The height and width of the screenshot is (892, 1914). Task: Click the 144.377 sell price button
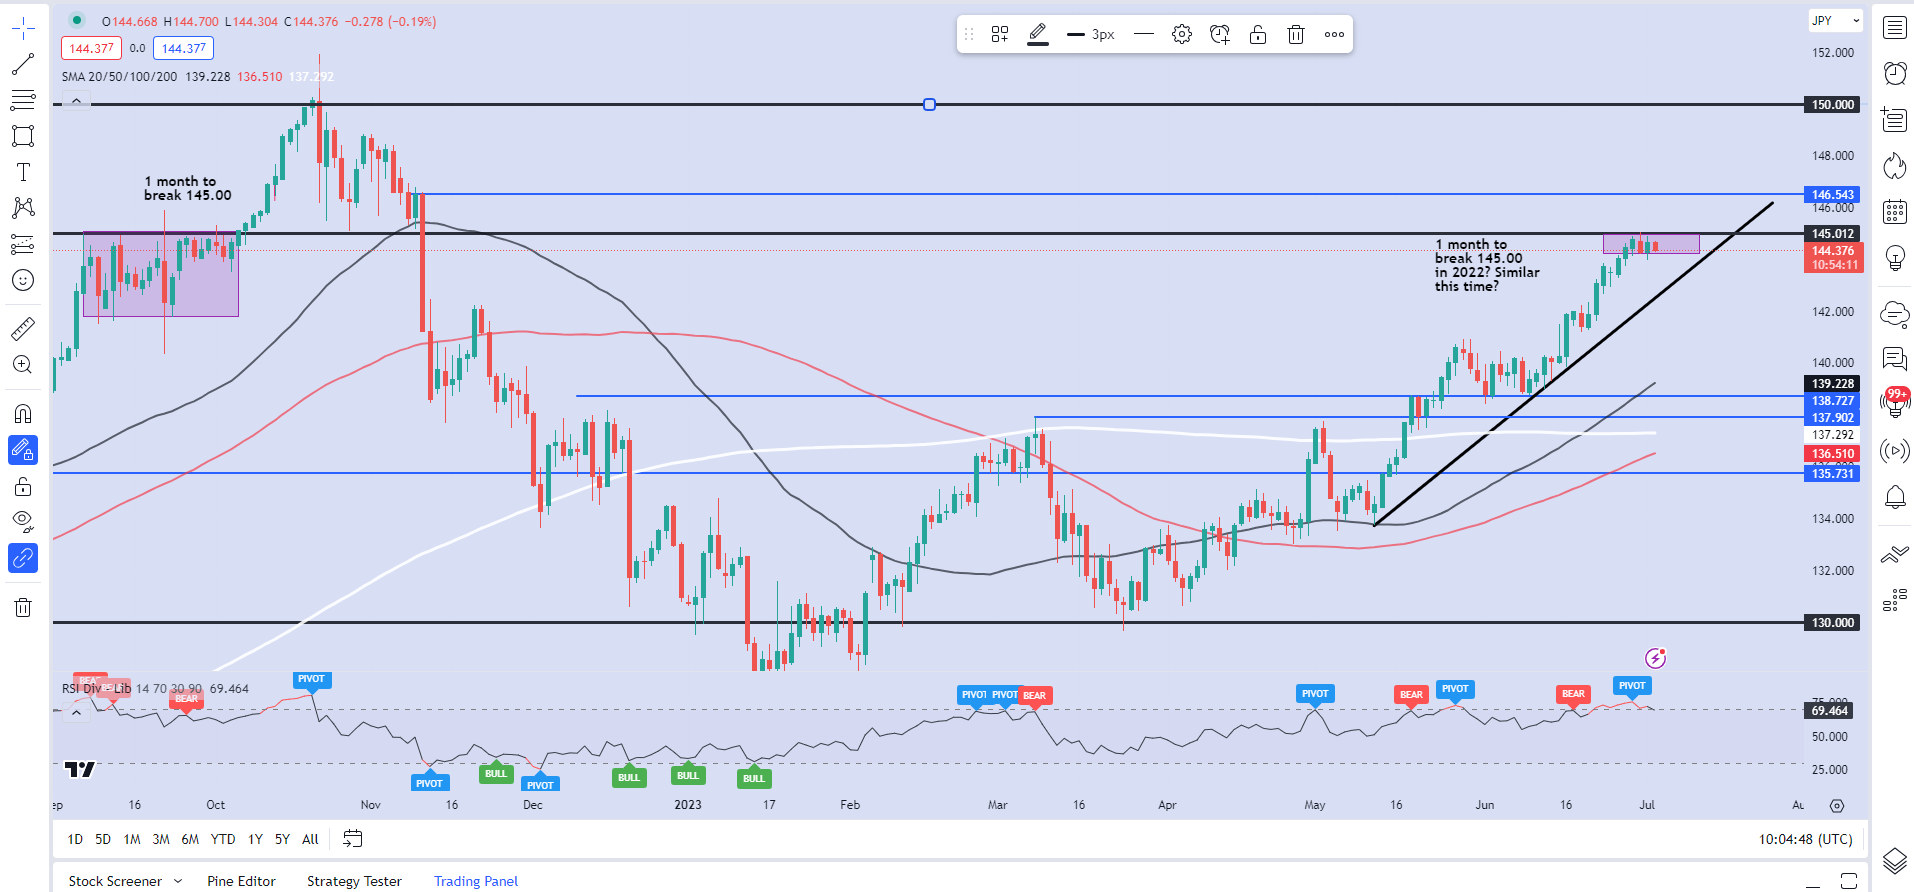coord(91,48)
